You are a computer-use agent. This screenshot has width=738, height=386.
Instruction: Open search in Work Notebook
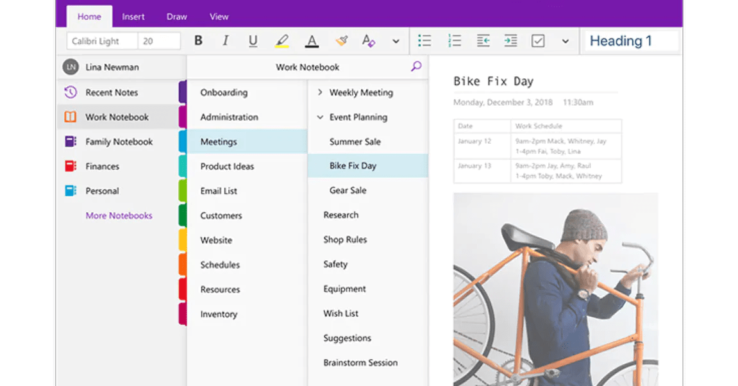(416, 66)
